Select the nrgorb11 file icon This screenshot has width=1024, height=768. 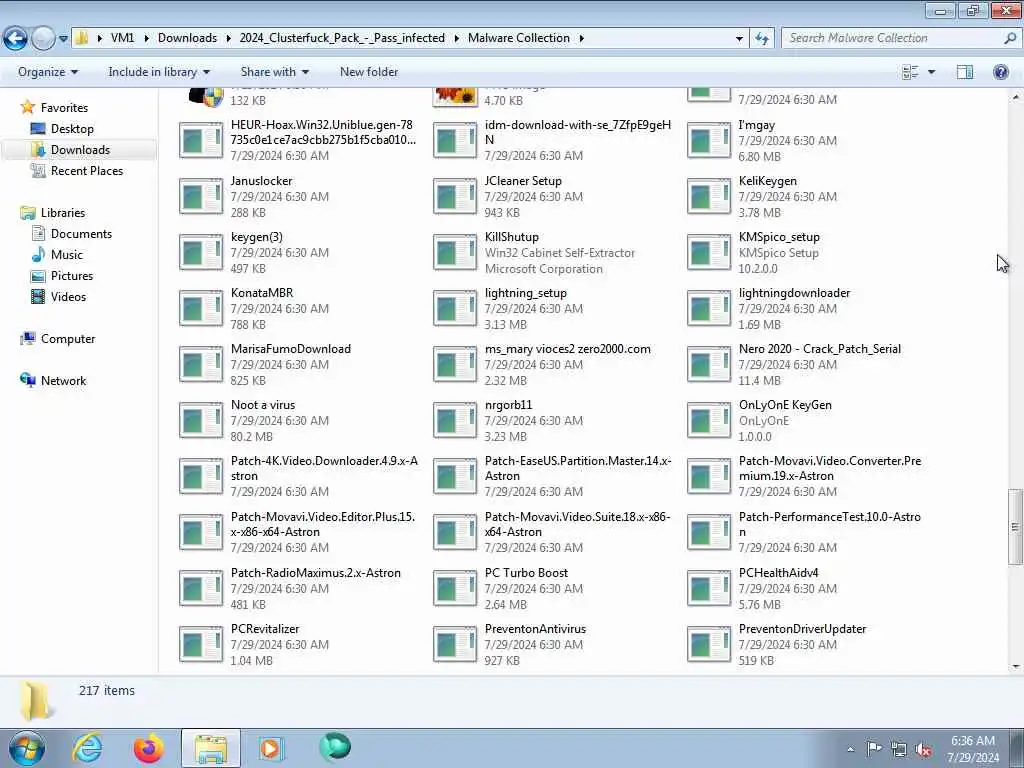pyautogui.click(x=455, y=421)
